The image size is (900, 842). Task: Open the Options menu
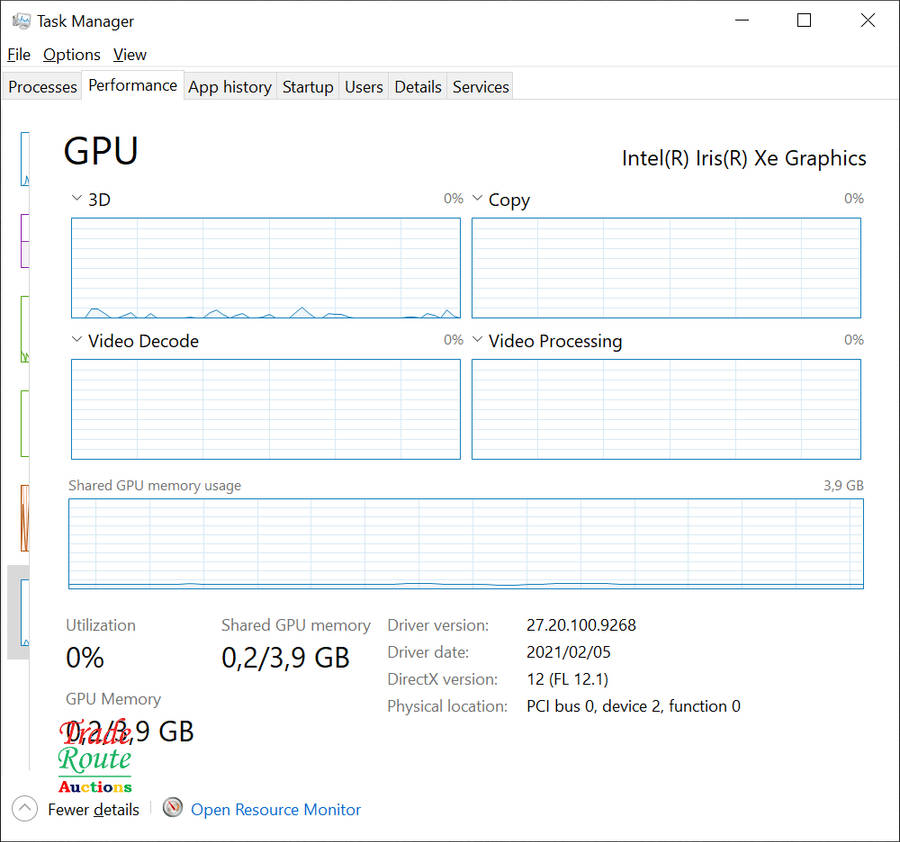[72, 55]
